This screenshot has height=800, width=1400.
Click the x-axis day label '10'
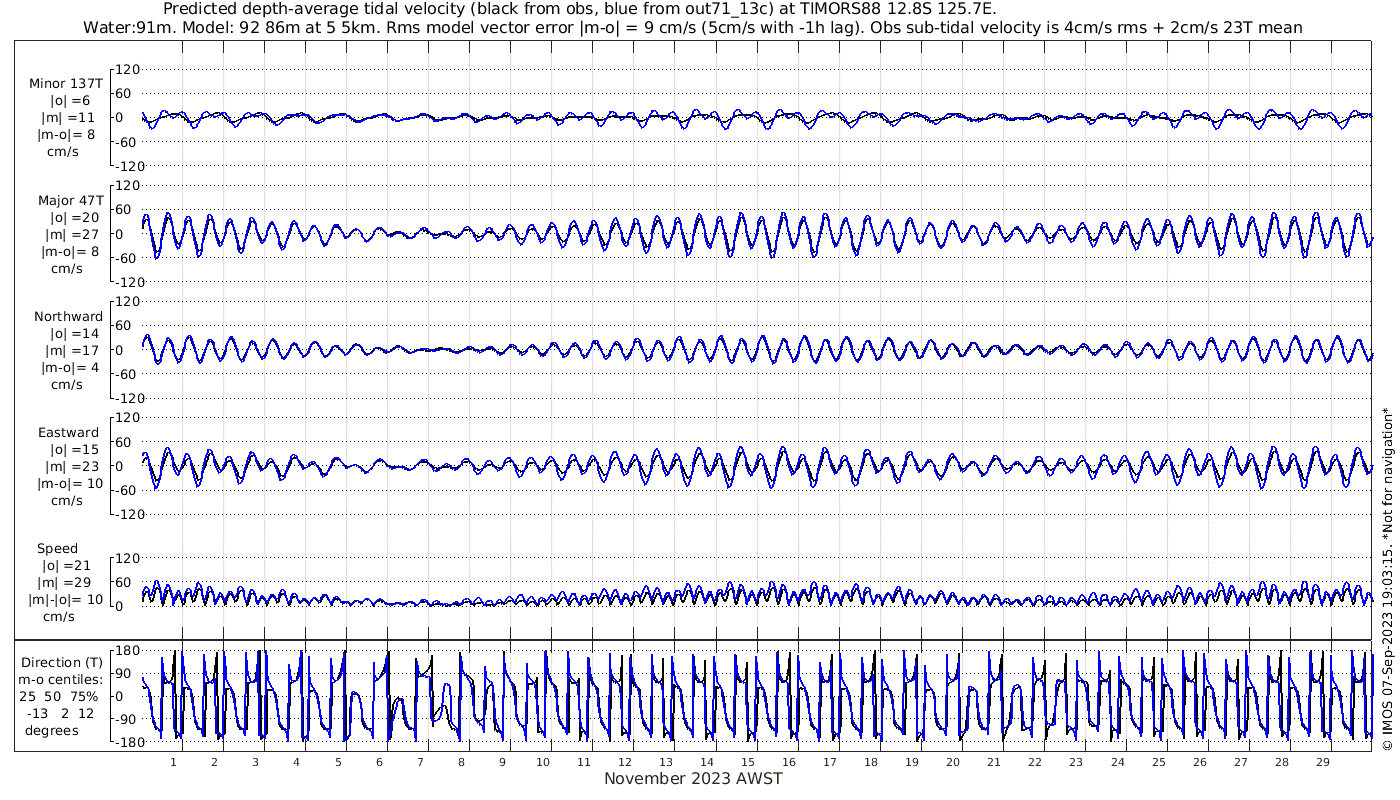(x=543, y=762)
